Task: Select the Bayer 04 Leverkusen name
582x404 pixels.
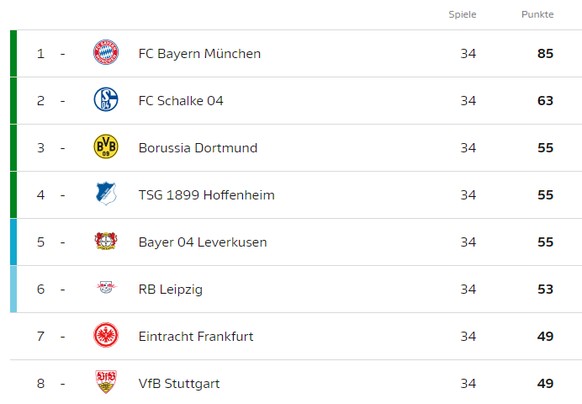Action: tap(203, 242)
